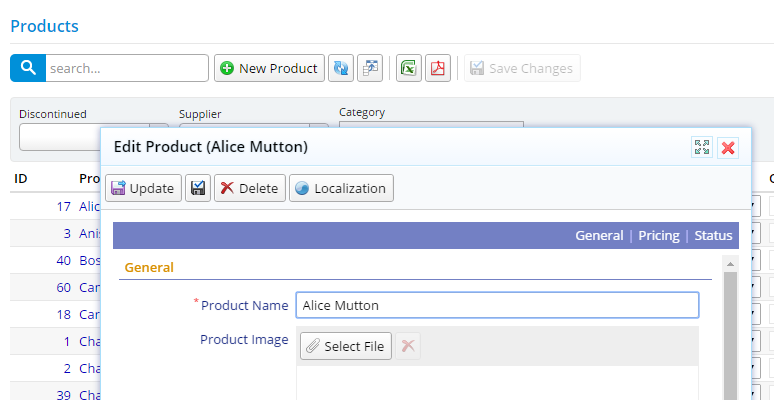Export products to PDF
The width and height of the screenshot is (774, 400).
pos(438,68)
